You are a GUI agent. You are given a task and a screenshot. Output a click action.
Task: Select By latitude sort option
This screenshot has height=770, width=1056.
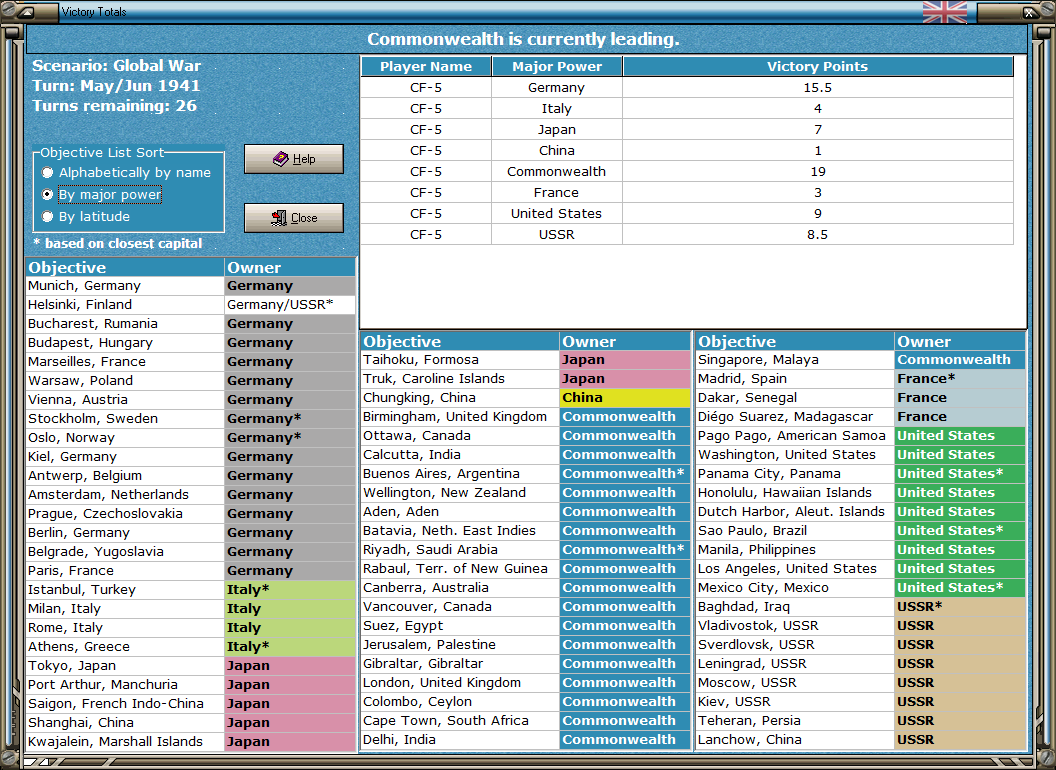coord(86,216)
